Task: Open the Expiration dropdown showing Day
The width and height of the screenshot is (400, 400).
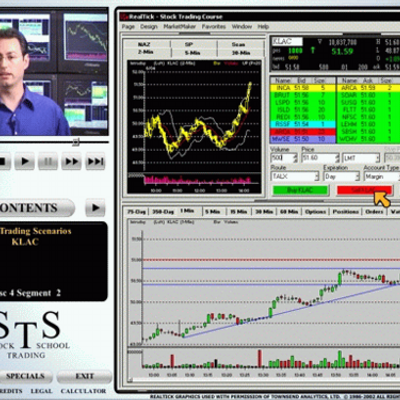Action: point(341,176)
